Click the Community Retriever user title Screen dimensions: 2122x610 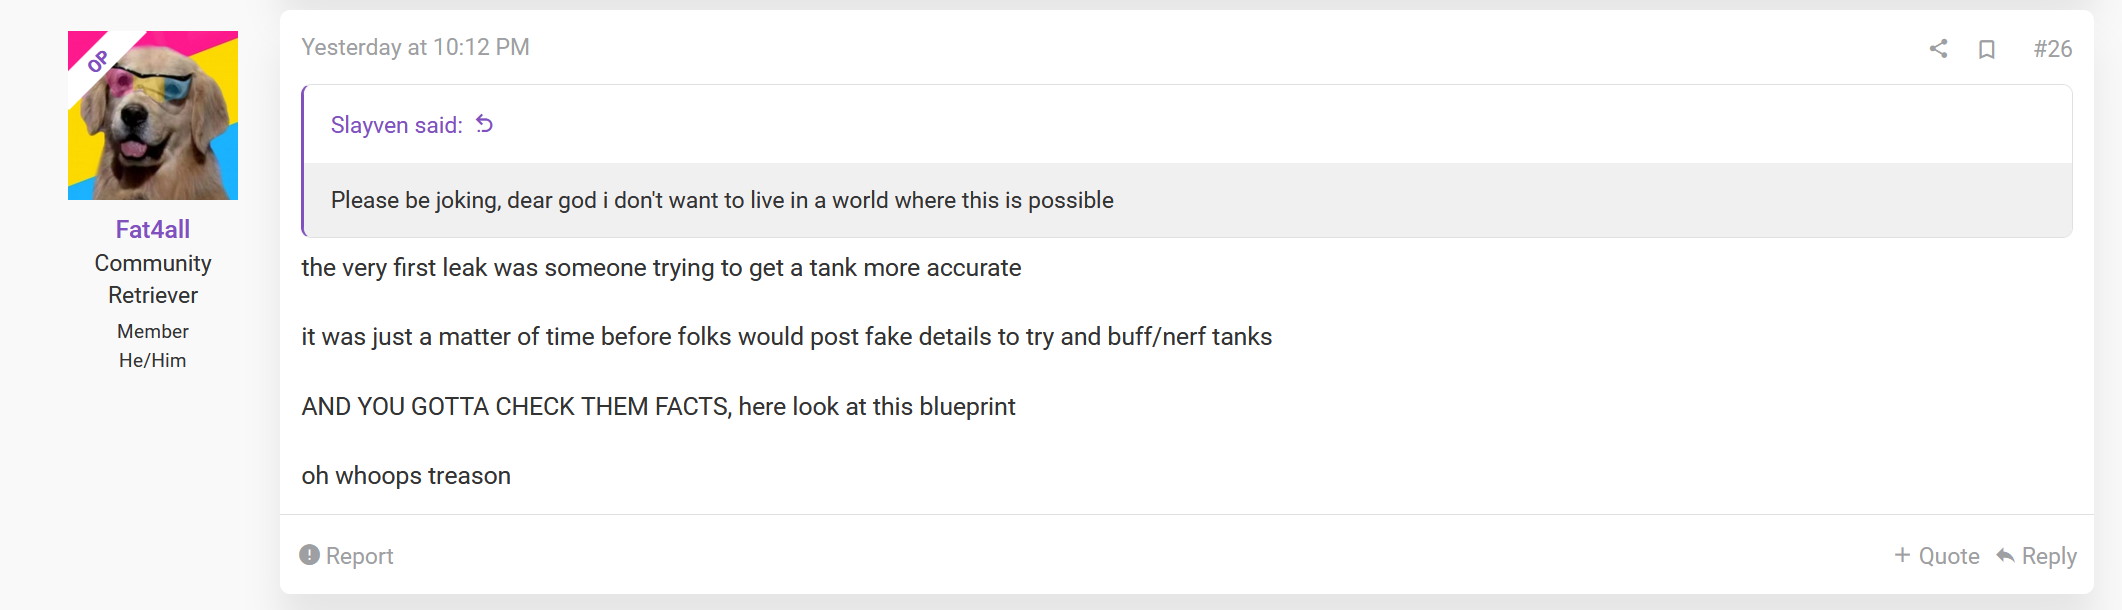(x=153, y=279)
